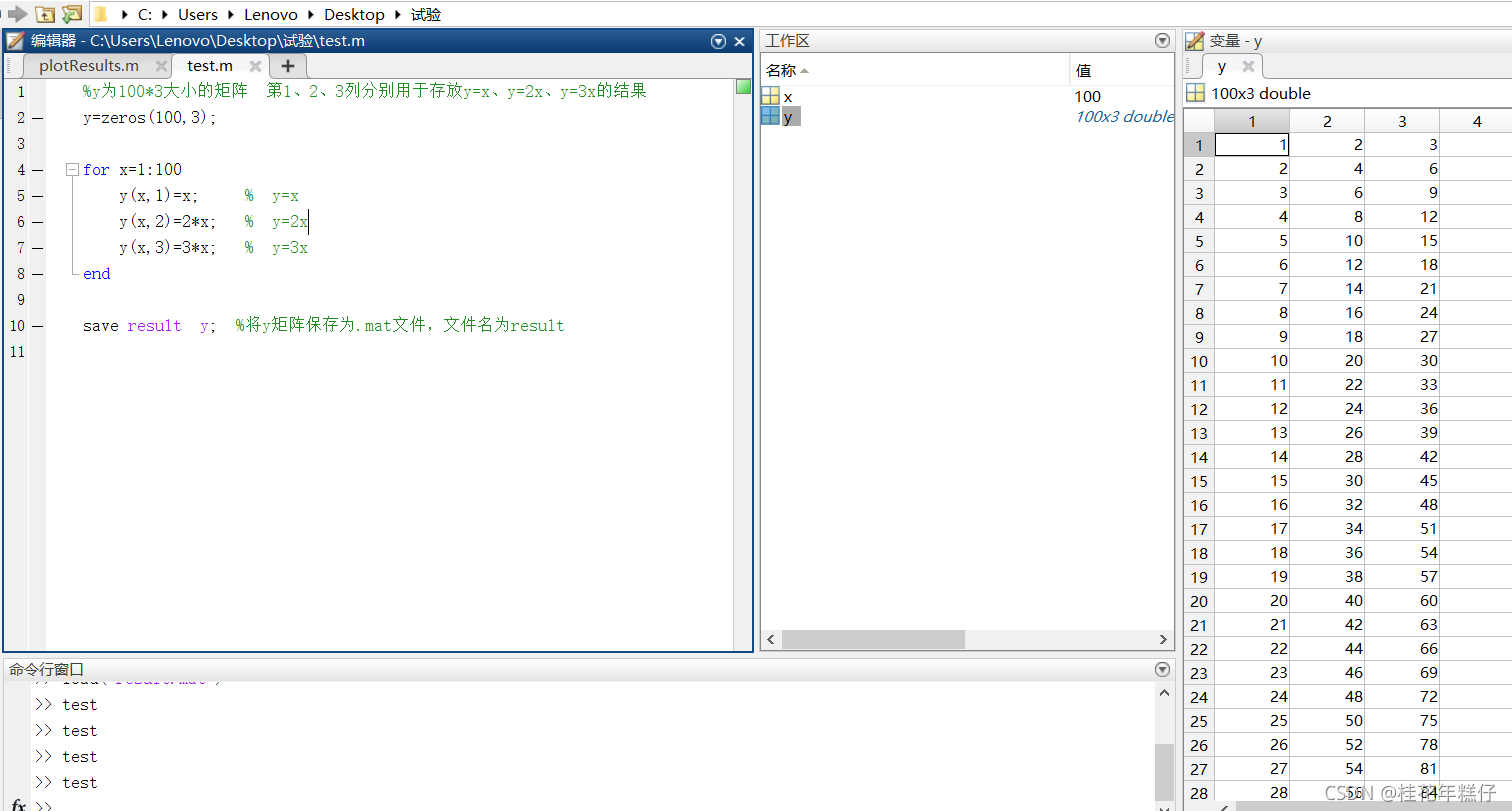This screenshot has width=1512, height=811.
Task: Select column 3 header in variable editor
Action: [x=1402, y=121]
